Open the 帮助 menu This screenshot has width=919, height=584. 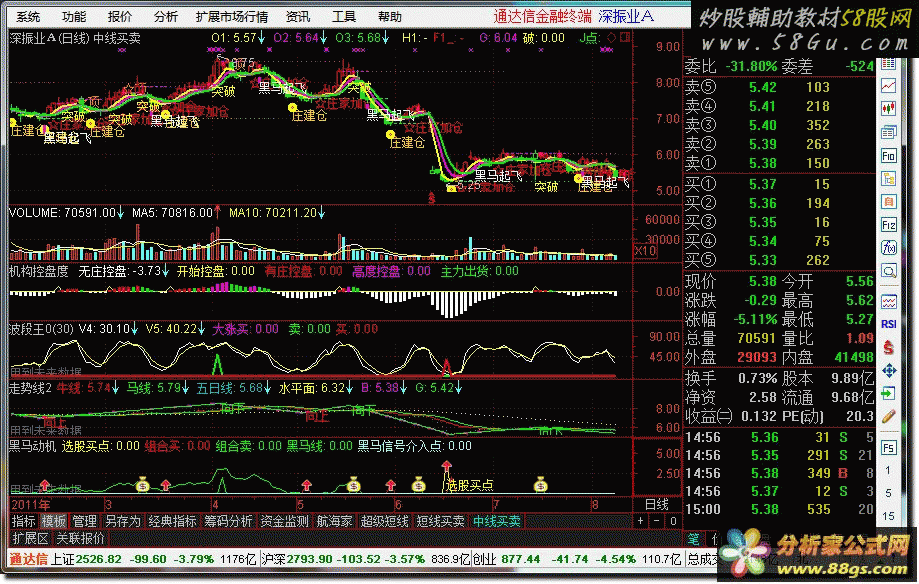[x=390, y=16]
